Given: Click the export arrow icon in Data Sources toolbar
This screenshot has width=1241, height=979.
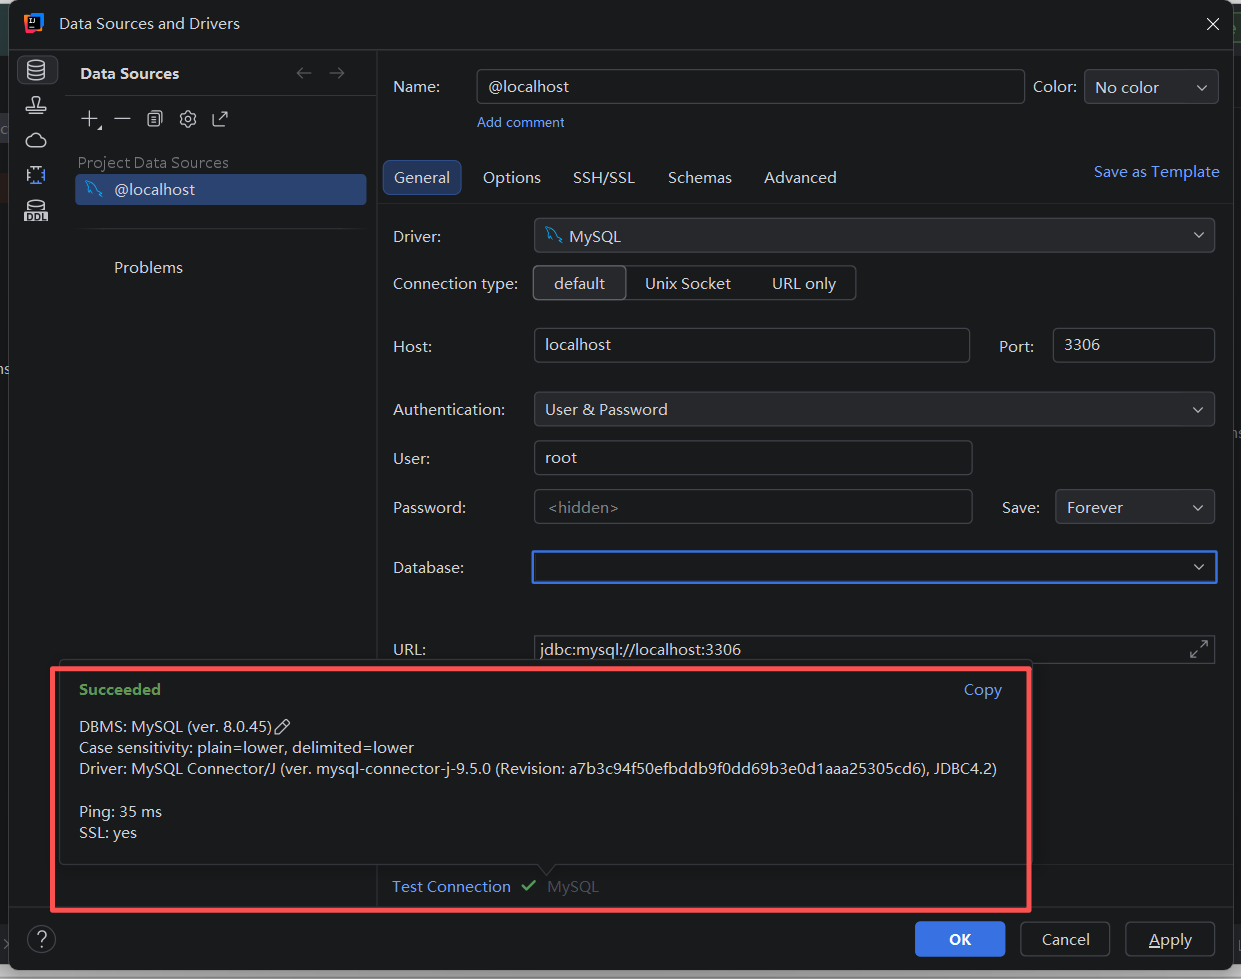Looking at the screenshot, I should (x=220, y=119).
